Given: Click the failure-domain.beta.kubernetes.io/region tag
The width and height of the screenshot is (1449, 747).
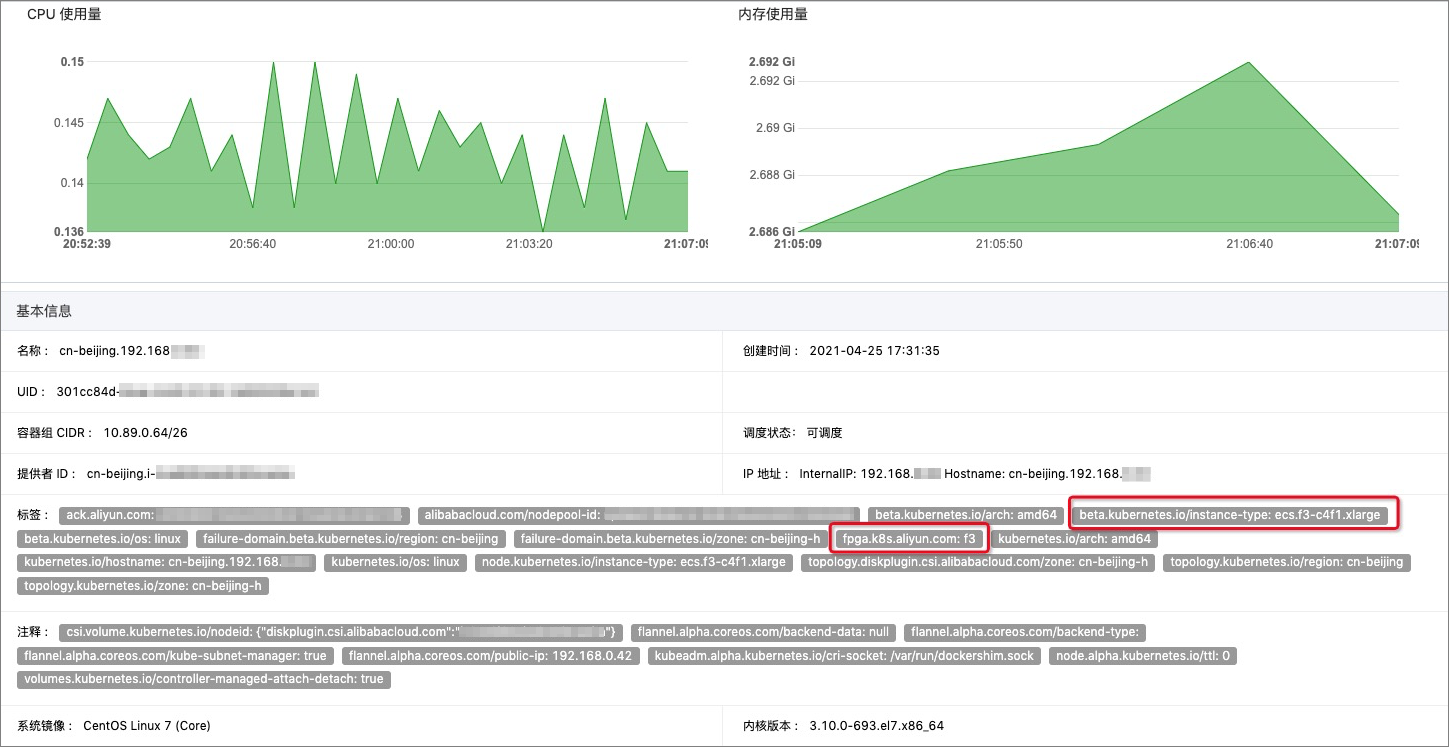Looking at the screenshot, I should tap(350, 539).
